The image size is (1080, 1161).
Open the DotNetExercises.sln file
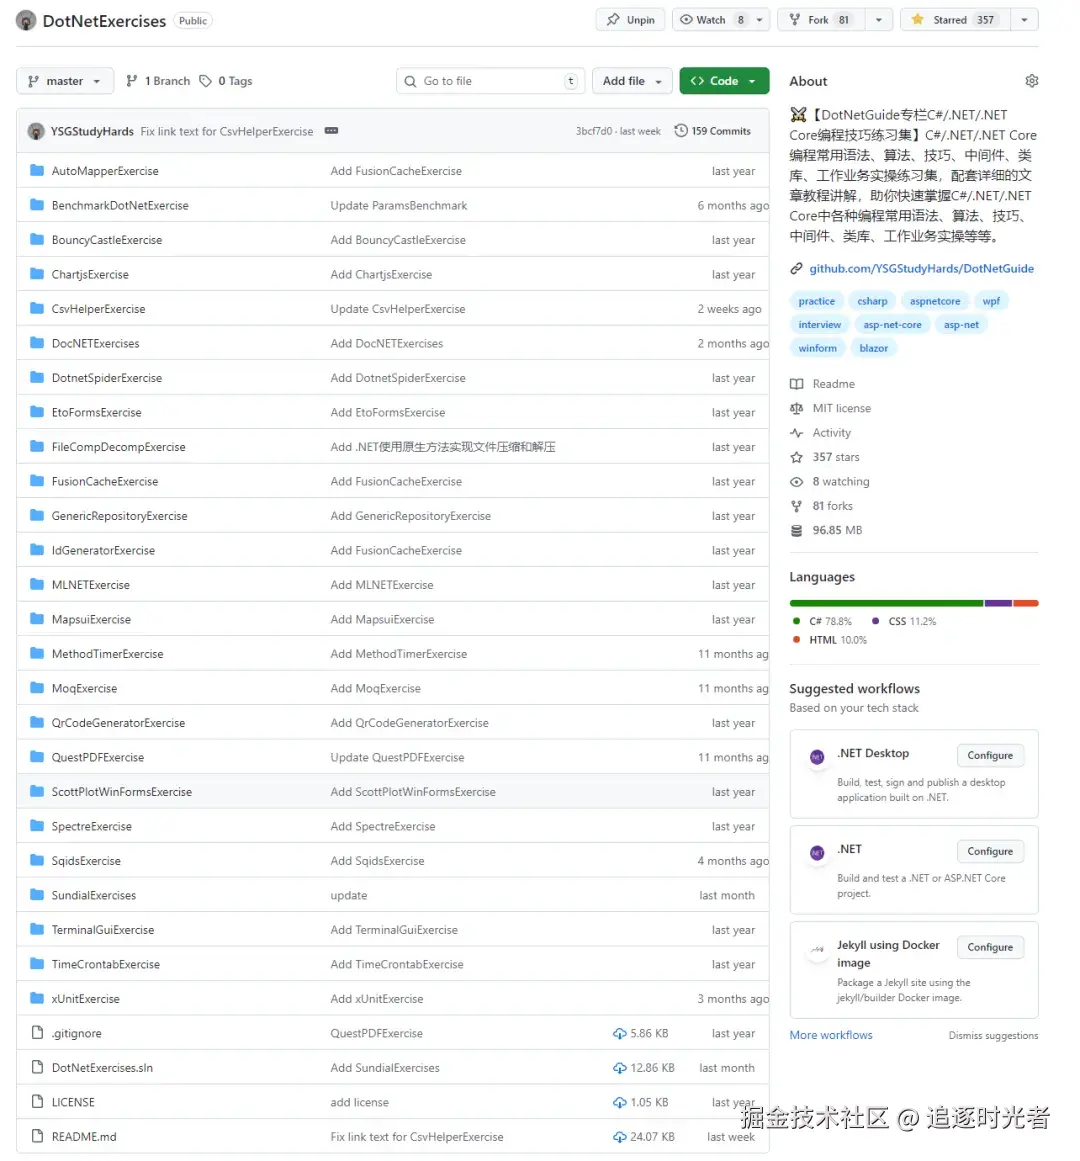[x=102, y=1068]
